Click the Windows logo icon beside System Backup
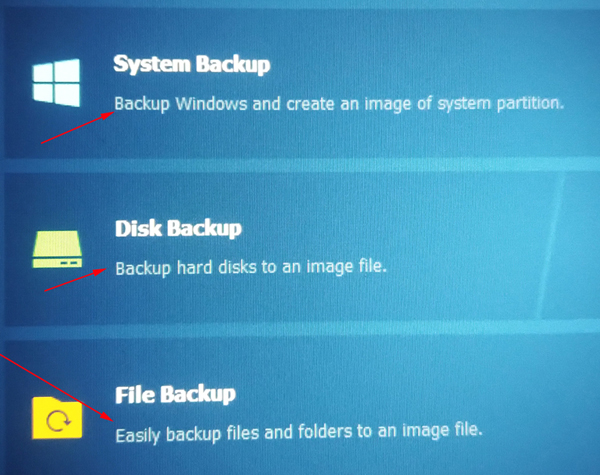Viewport: 600px width, 475px height. click(x=56, y=82)
